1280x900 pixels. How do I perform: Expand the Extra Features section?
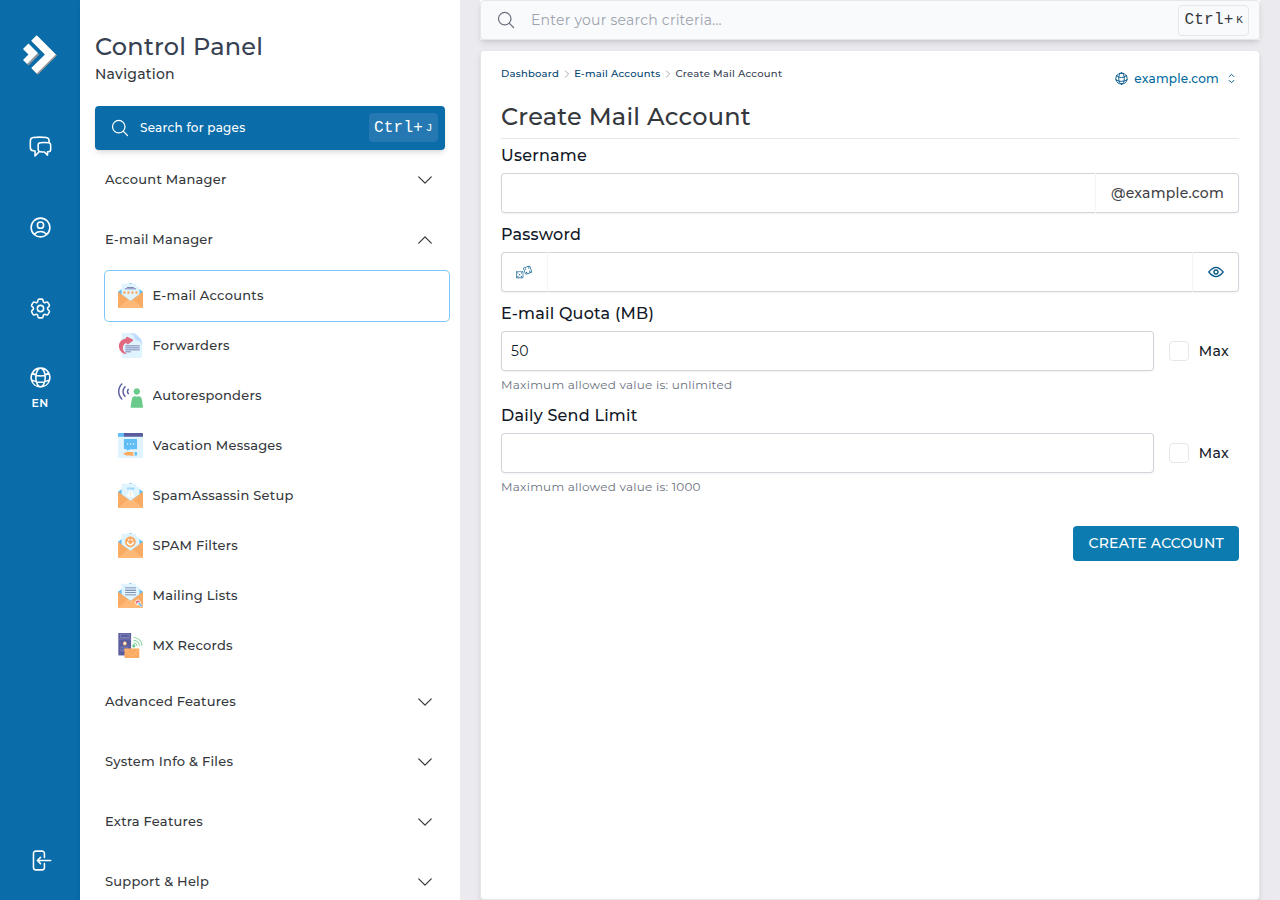(270, 822)
